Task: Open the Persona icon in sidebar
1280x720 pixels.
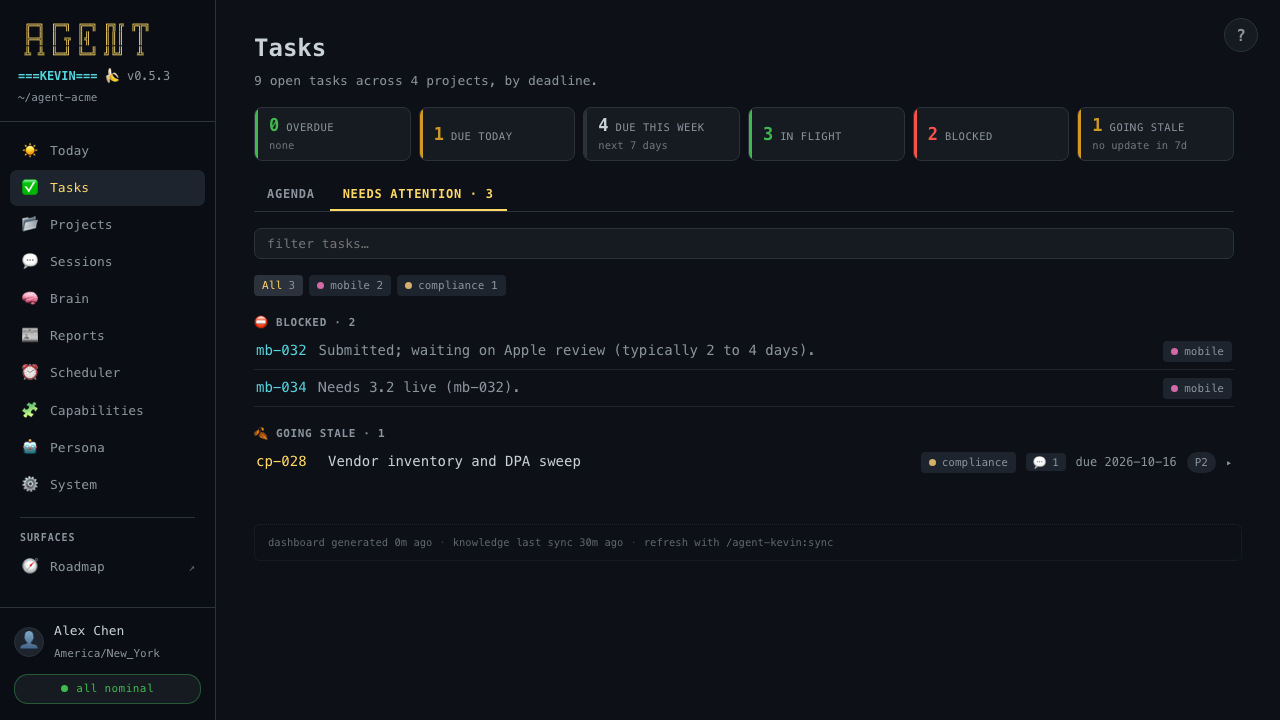Action: coord(30,447)
